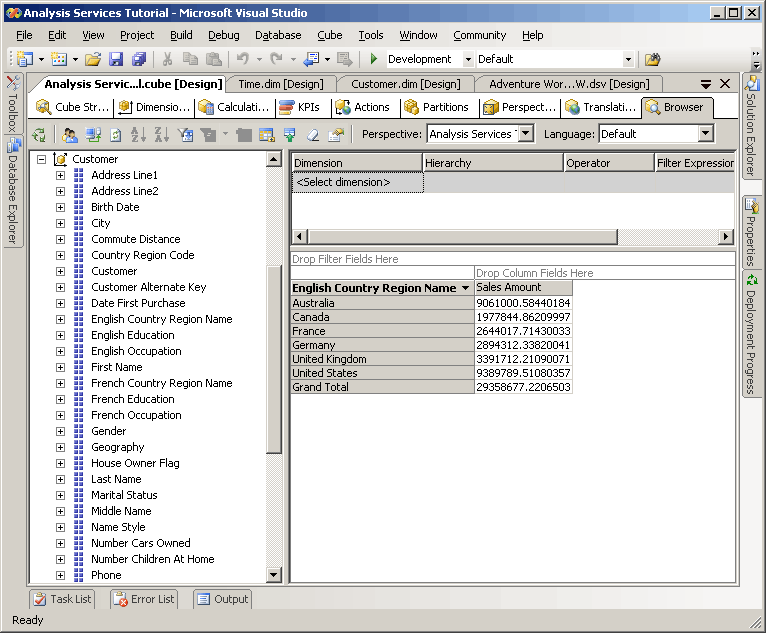Open the Cube menu
Viewport: 766px width, 633px height.
pyautogui.click(x=329, y=35)
